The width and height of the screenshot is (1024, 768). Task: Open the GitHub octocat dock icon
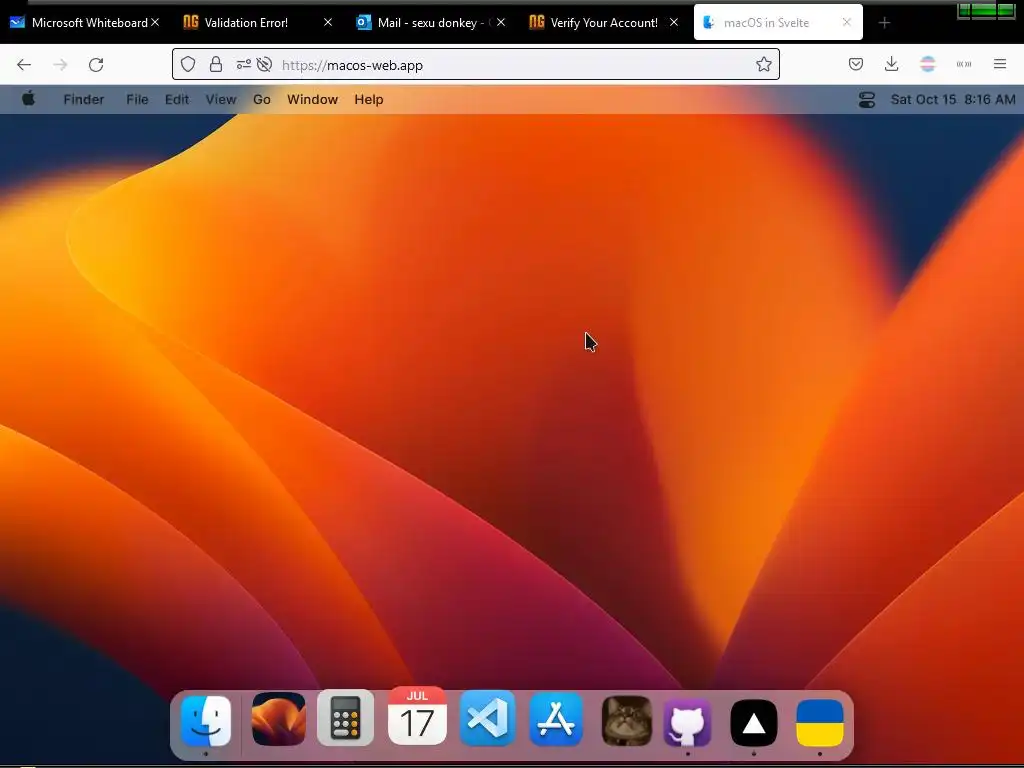coord(688,722)
